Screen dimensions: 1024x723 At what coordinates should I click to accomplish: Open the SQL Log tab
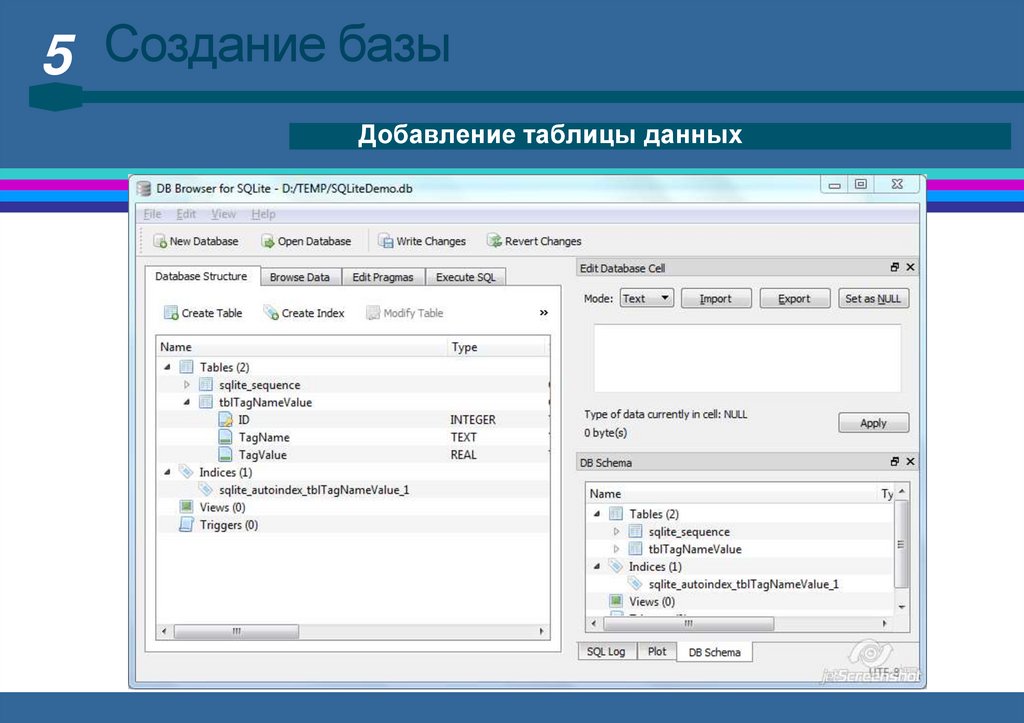(606, 651)
